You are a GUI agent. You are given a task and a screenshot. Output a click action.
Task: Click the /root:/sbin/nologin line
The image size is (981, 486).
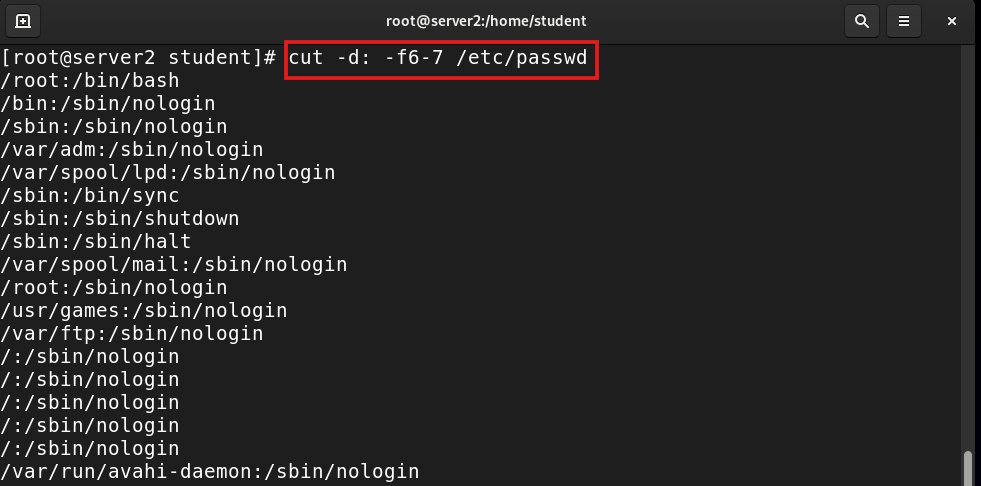(x=114, y=288)
